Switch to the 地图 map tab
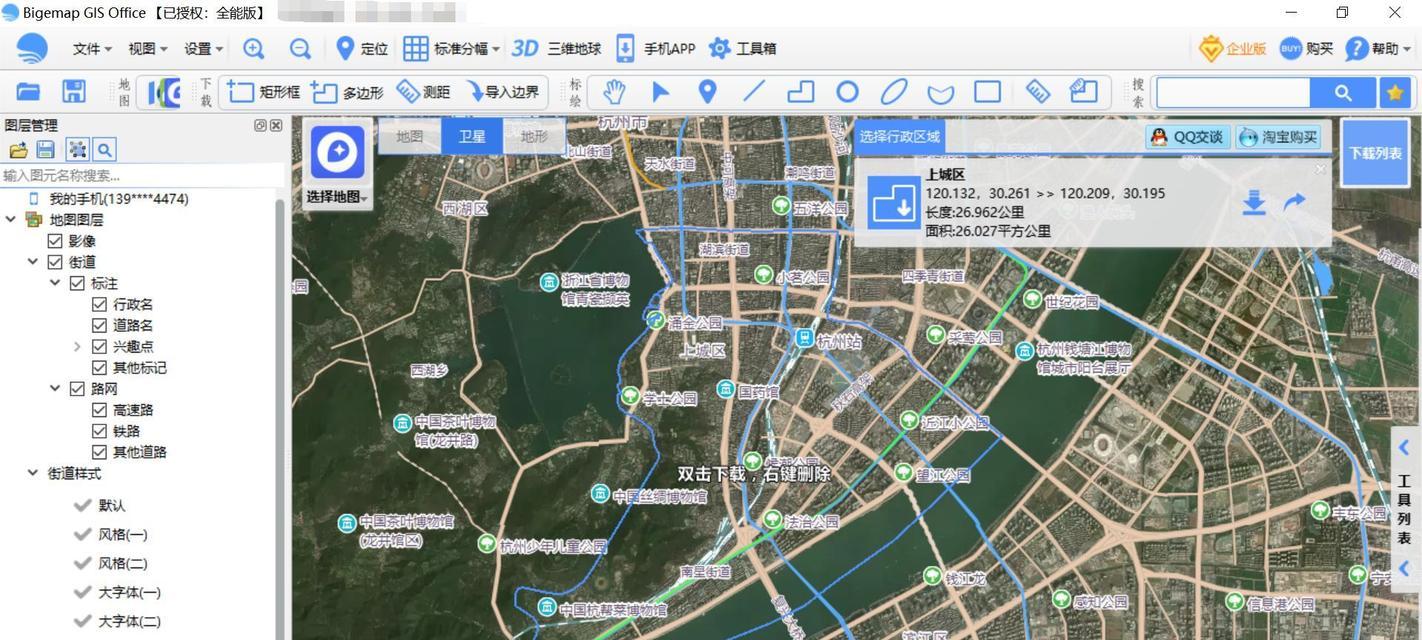 [x=409, y=136]
